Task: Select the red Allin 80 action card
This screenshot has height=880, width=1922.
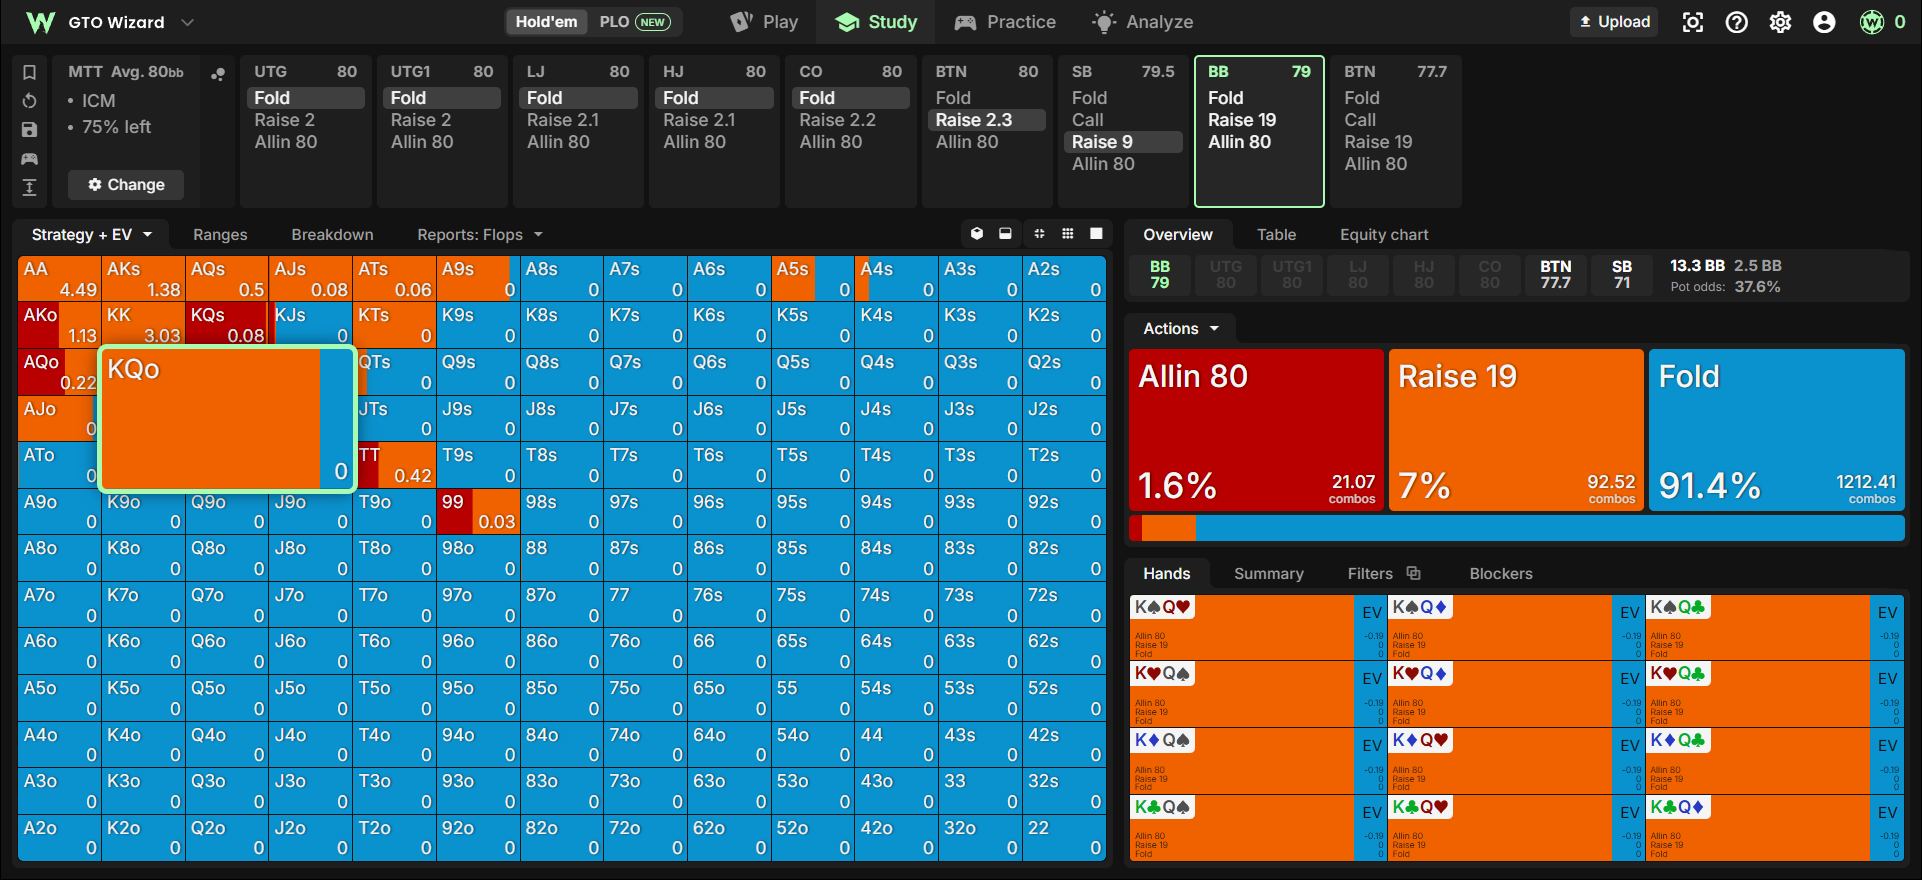Action: pos(1257,430)
